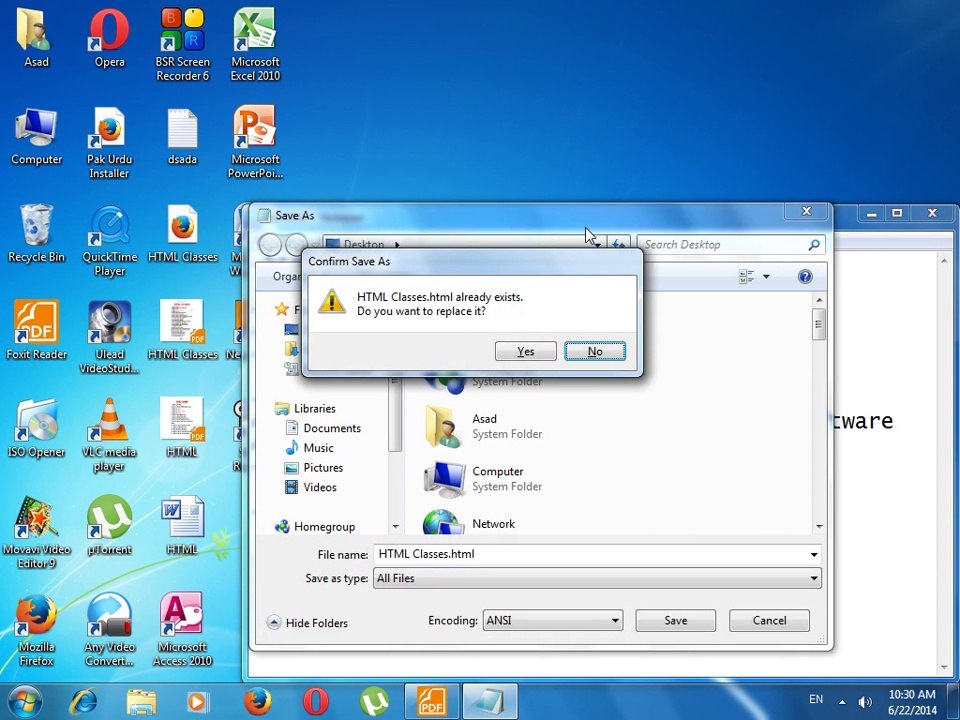Select Movavi Video Editor 9 desktop icon

(x=36, y=532)
